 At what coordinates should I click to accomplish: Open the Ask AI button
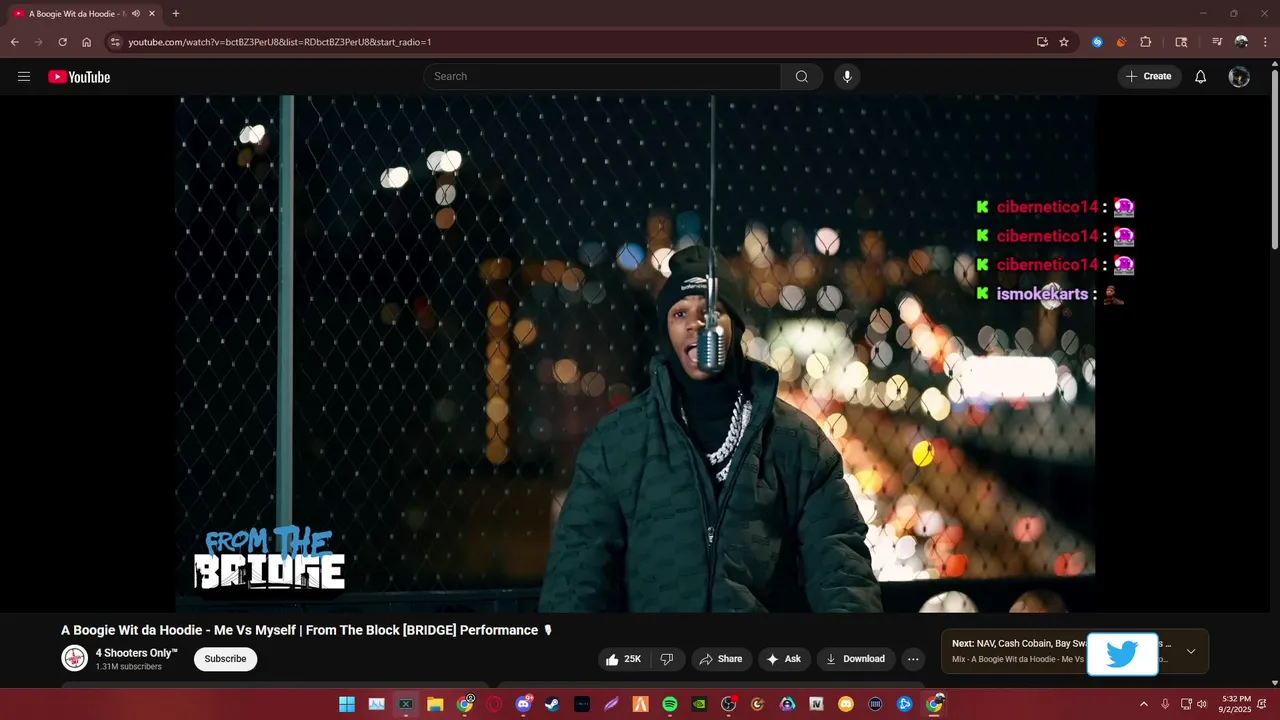(x=783, y=659)
